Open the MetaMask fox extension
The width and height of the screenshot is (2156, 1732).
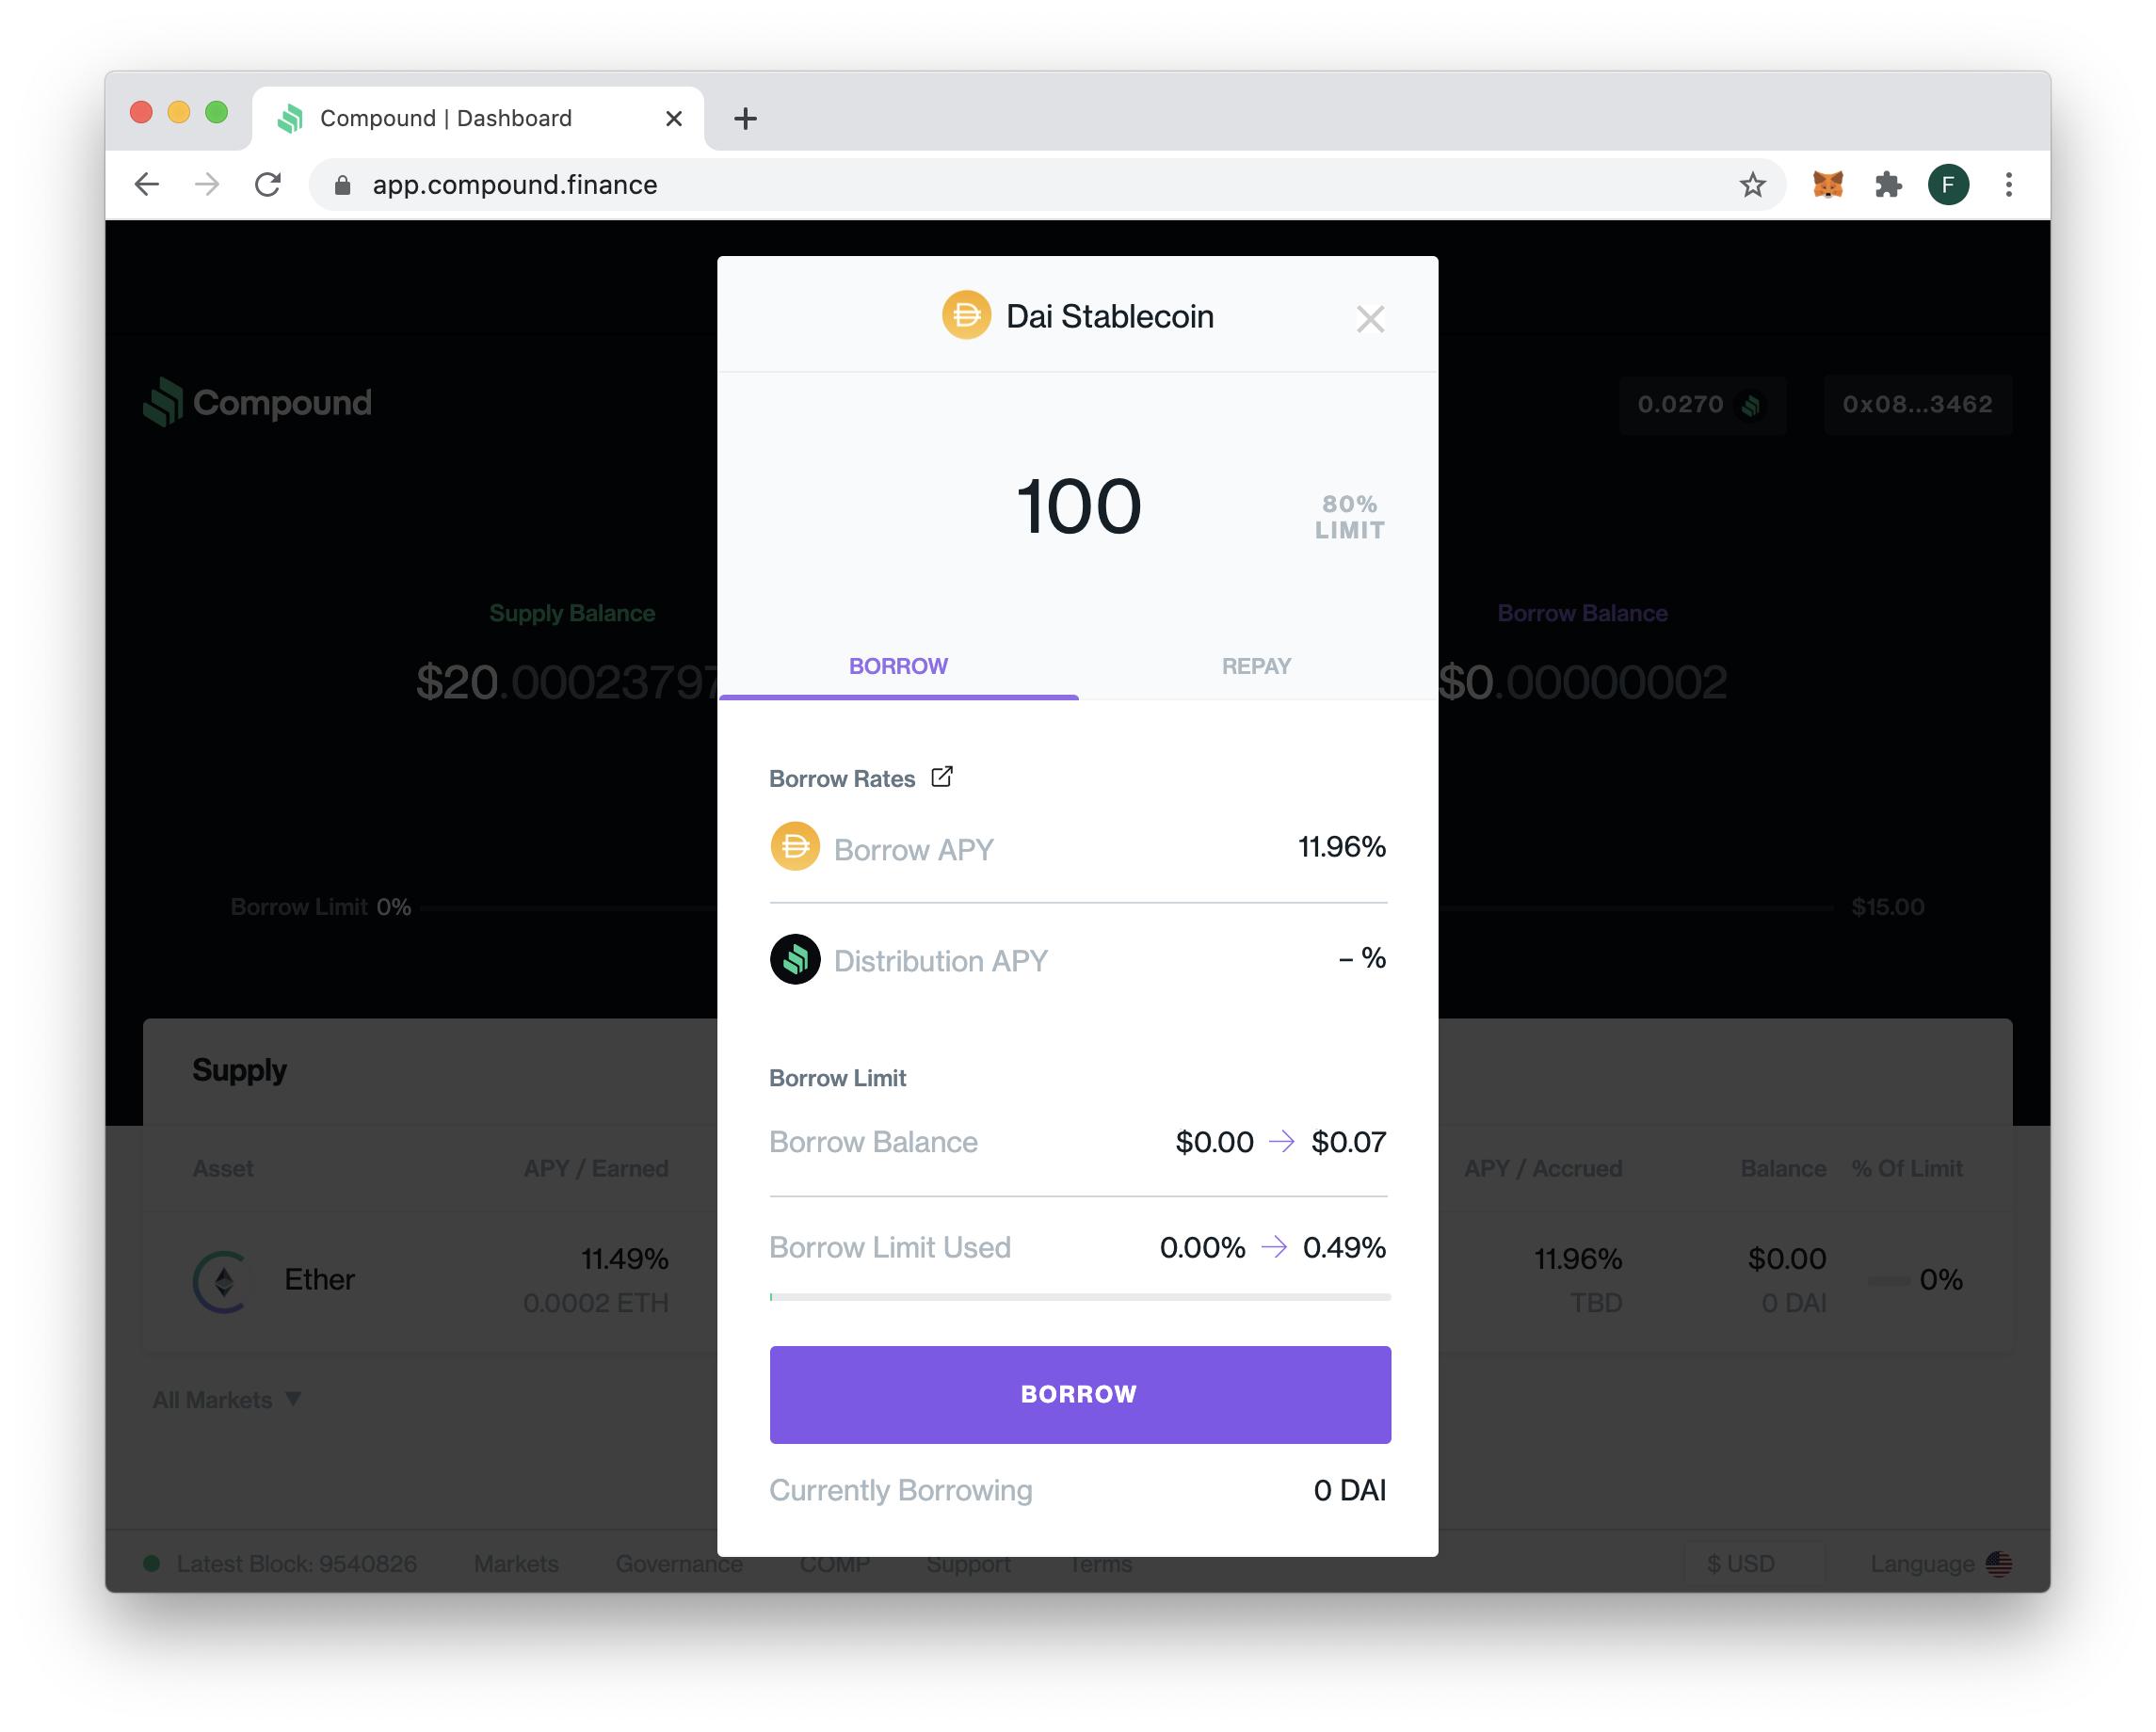1827,185
